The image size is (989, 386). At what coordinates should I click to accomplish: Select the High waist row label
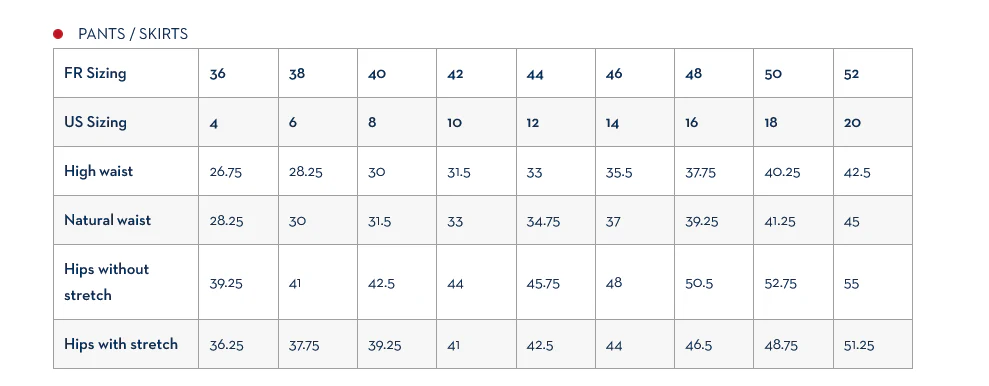pos(98,172)
